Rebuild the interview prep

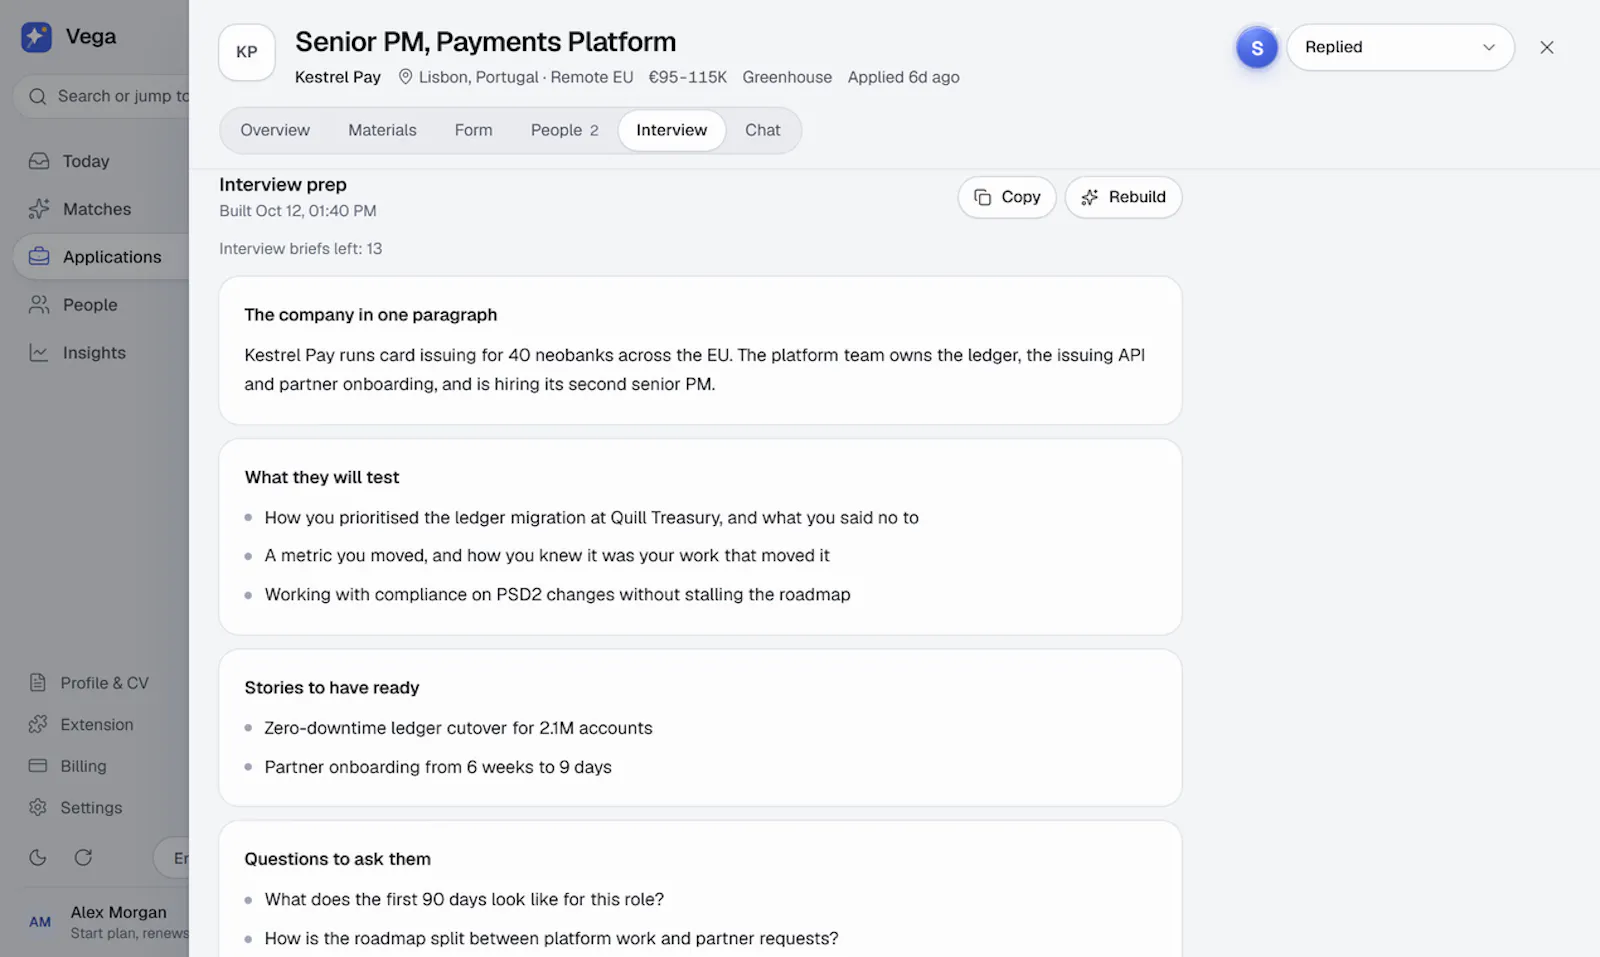pyautogui.click(x=1123, y=197)
